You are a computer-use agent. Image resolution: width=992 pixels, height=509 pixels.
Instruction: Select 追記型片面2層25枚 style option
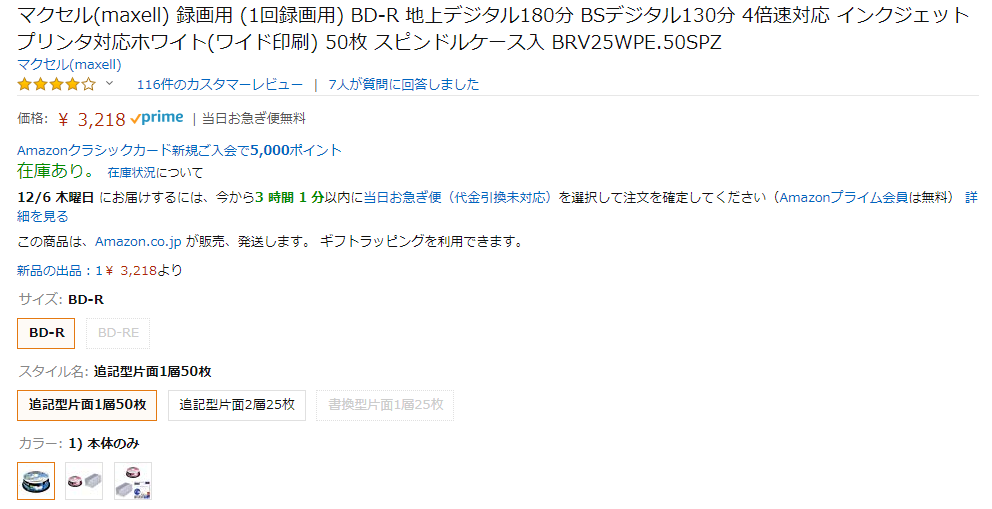click(237, 405)
